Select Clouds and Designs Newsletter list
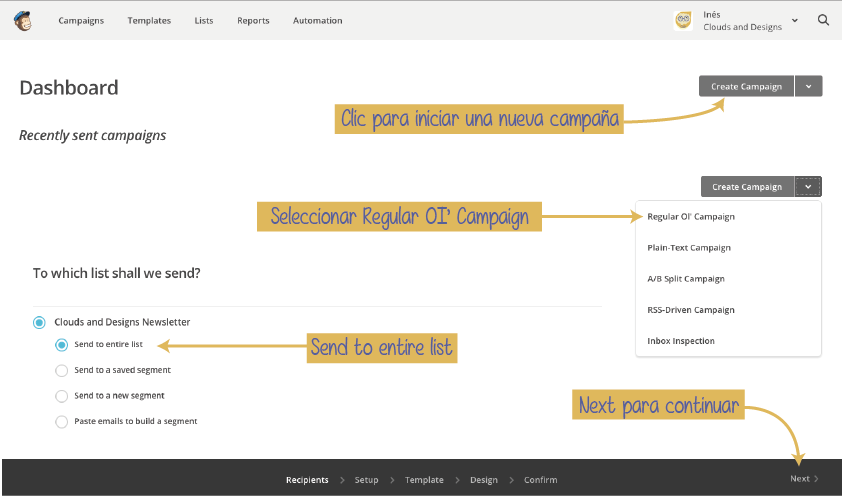The image size is (842, 496). (x=39, y=322)
